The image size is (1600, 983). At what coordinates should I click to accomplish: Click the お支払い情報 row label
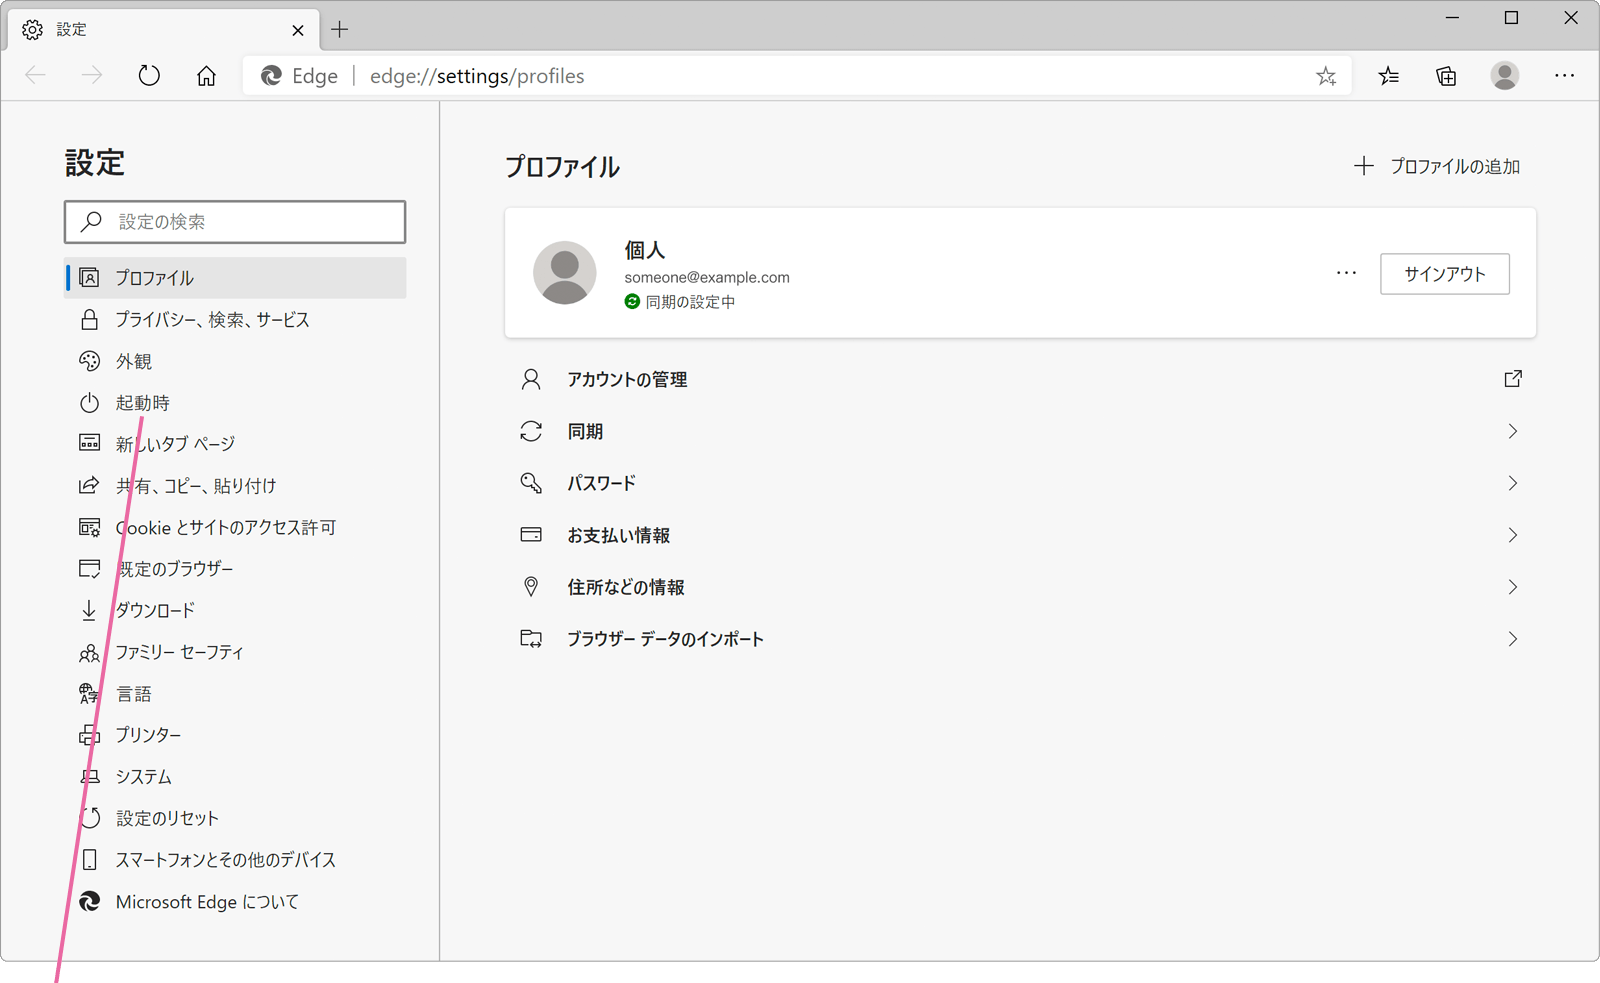tap(618, 536)
